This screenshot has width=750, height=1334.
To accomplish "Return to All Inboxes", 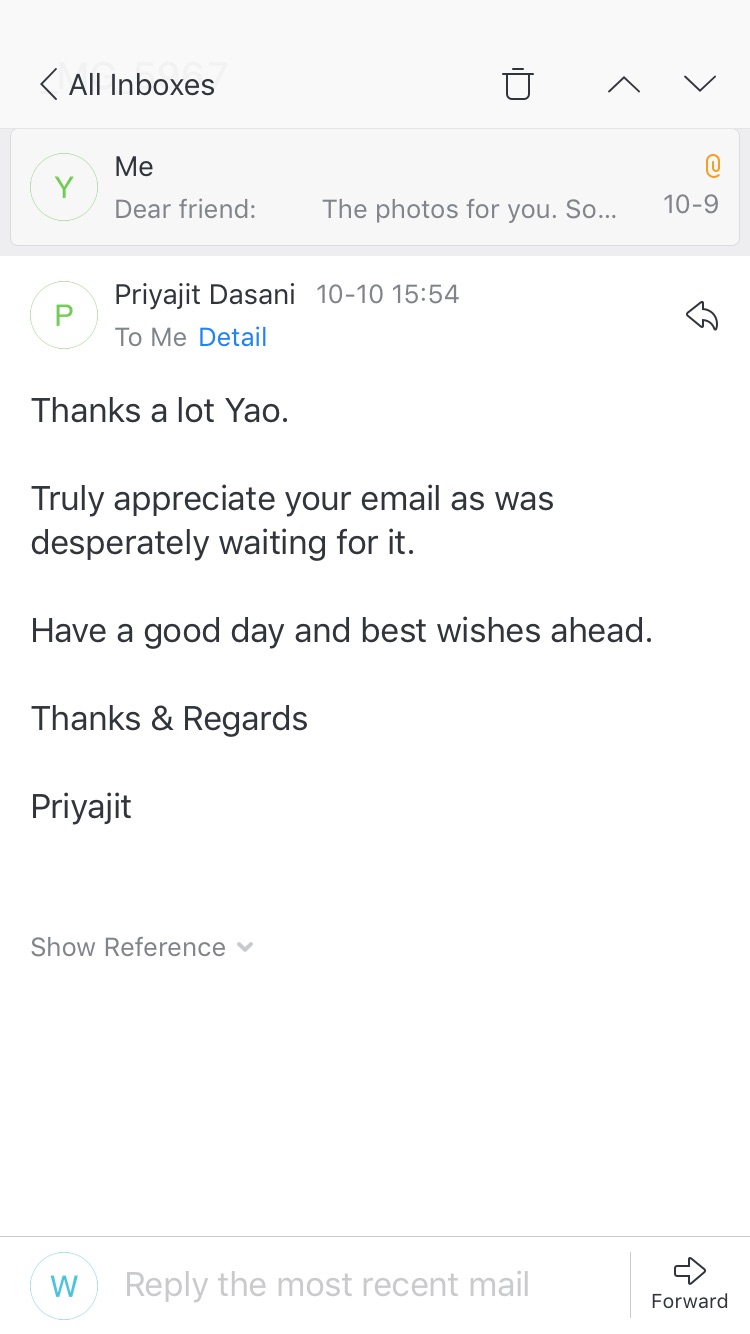I will [141, 85].
